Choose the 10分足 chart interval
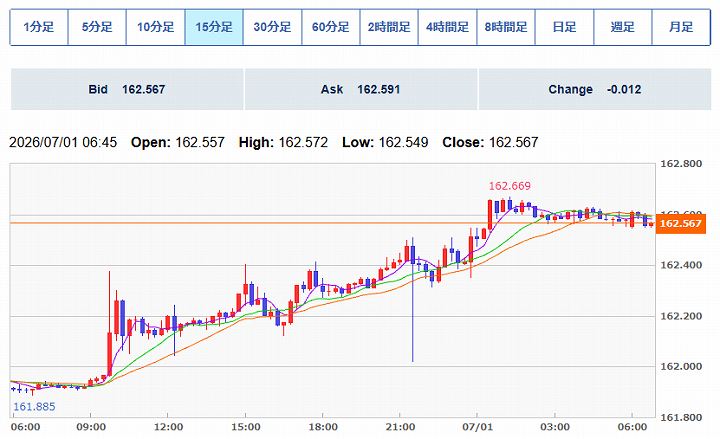720x439 pixels. tap(156, 27)
